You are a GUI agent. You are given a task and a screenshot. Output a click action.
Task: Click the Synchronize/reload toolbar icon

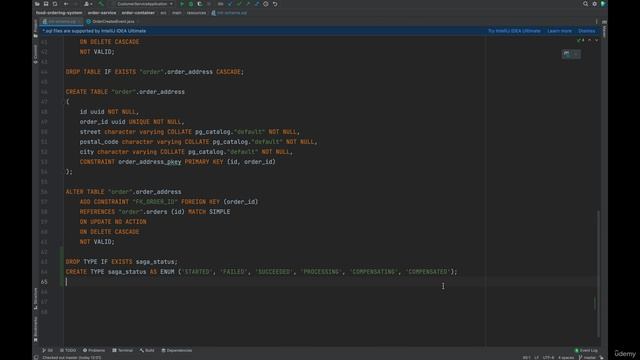coord(55,4)
